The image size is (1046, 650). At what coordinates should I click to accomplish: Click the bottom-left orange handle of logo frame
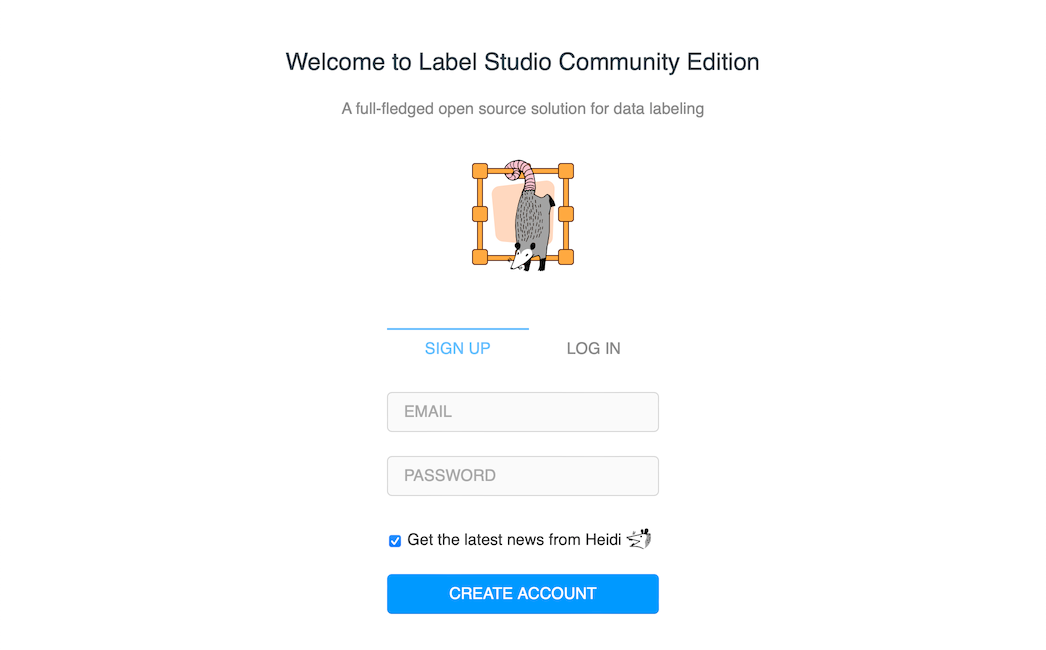coord(480,257)
